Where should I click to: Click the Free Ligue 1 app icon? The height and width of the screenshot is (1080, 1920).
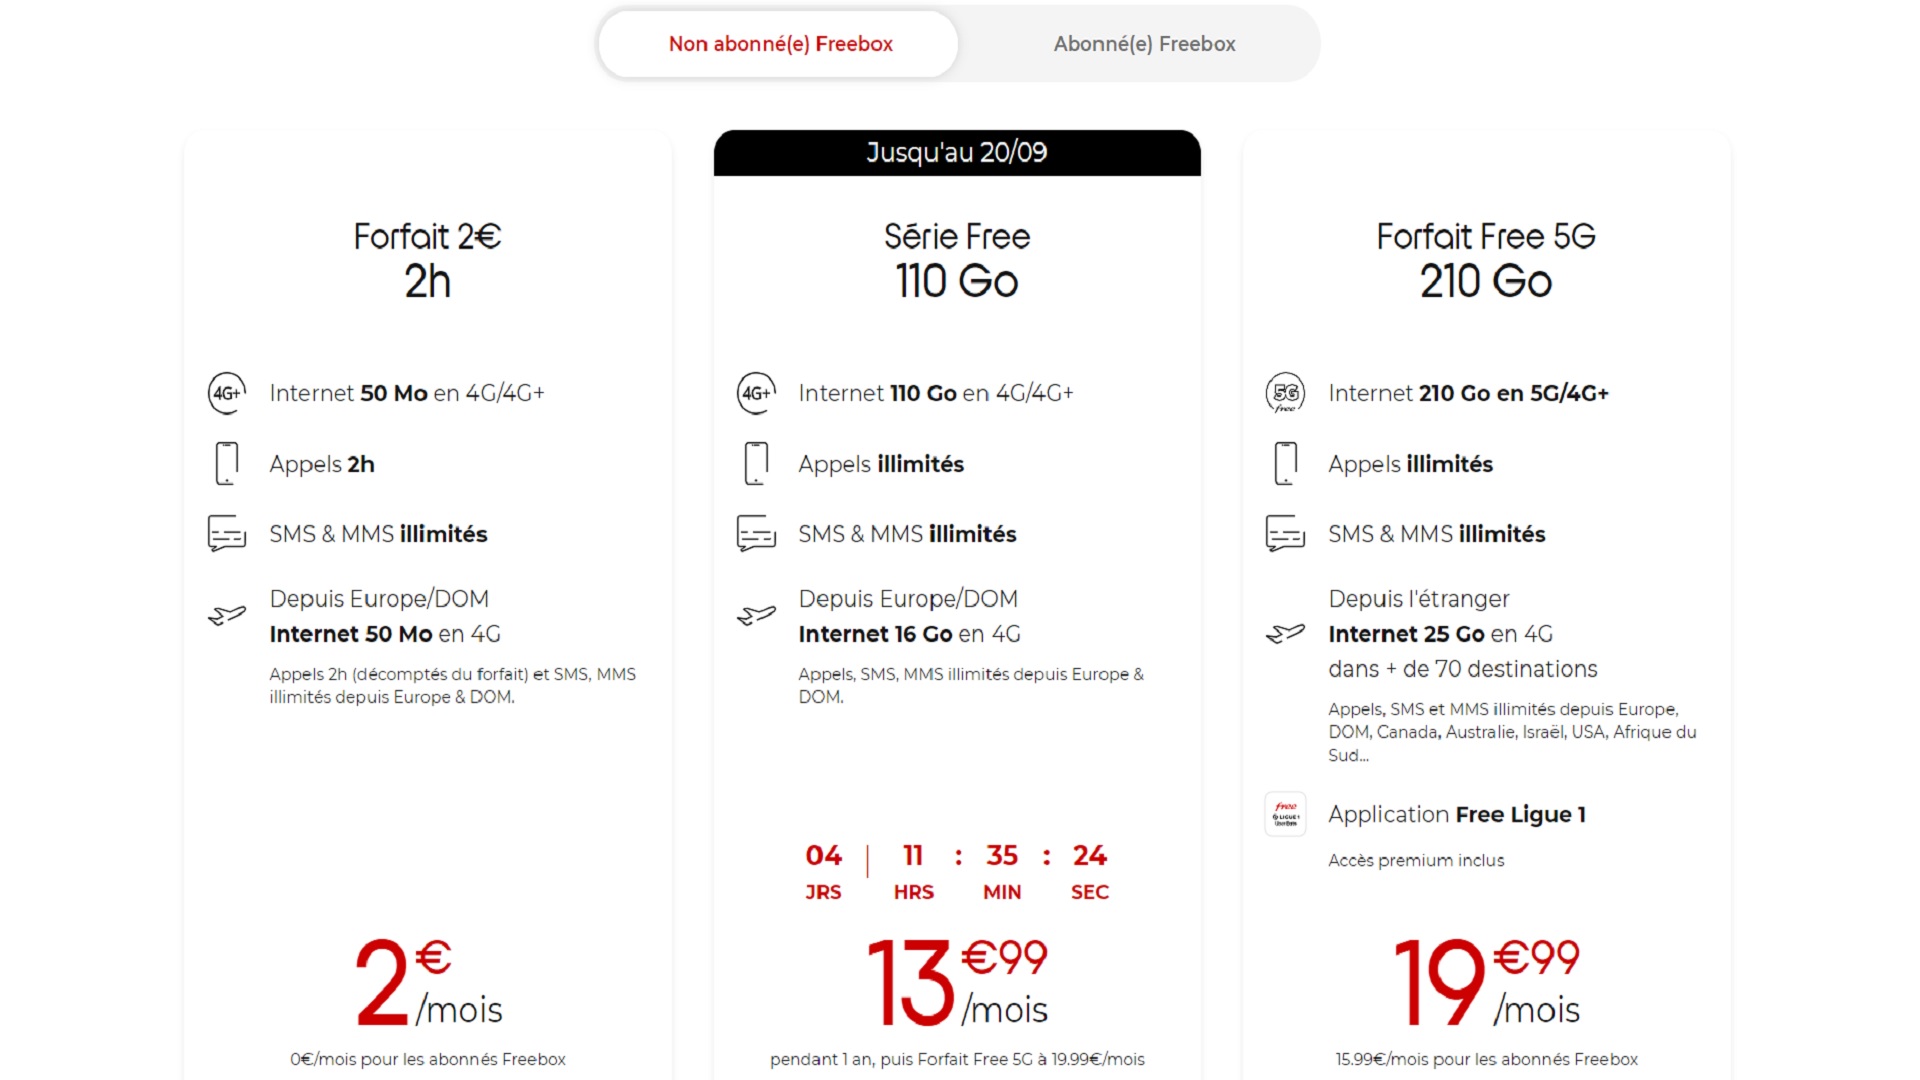(x=1285, y=814)
